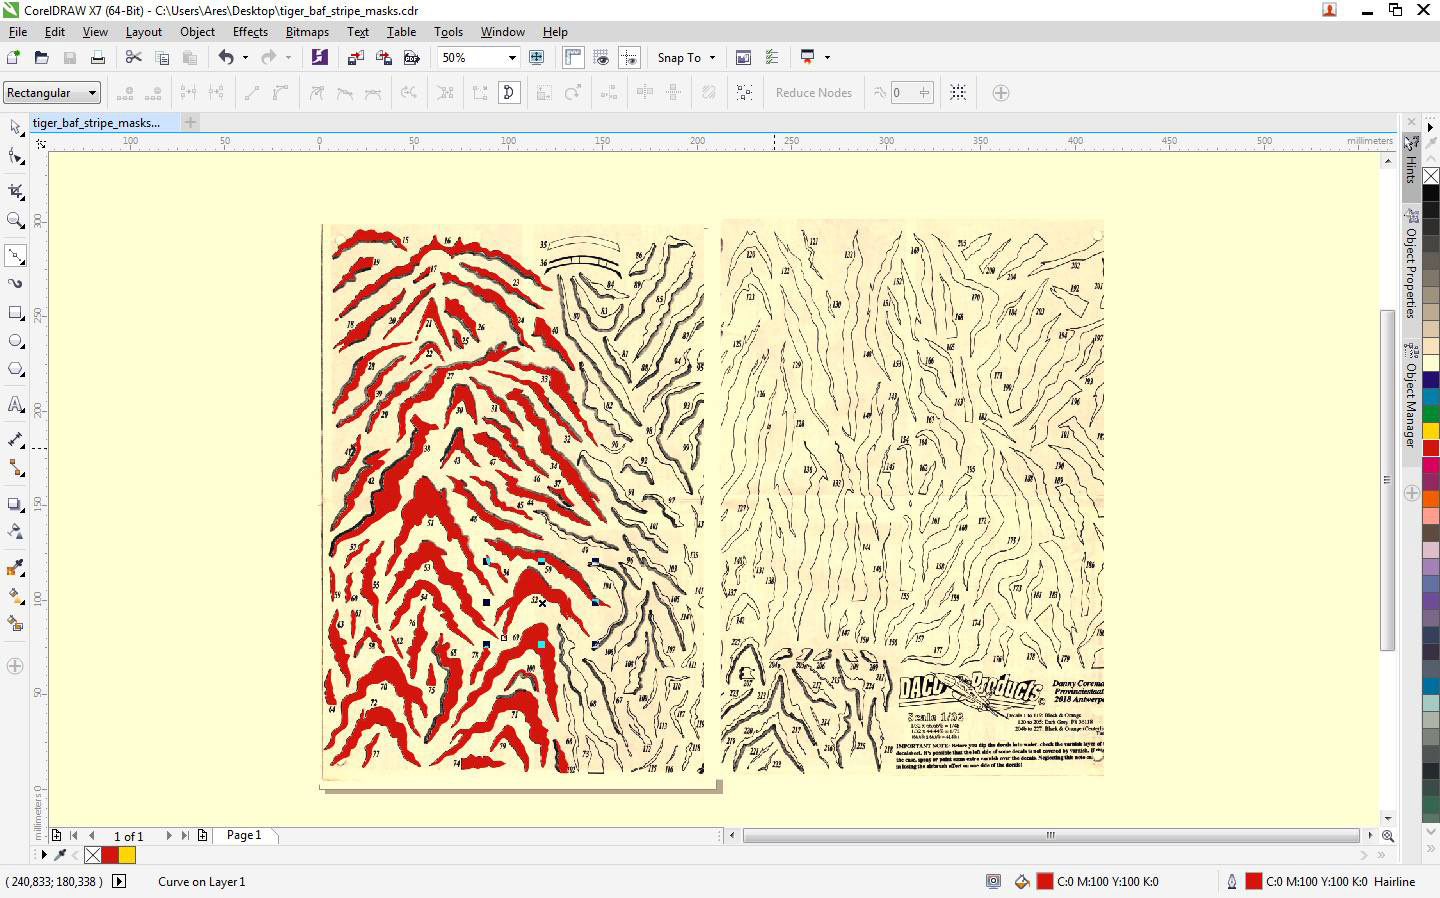Open the selection mode Rectangular dropdown
The width and height of the screenshot is (1440, 898).
coord(52,93)
